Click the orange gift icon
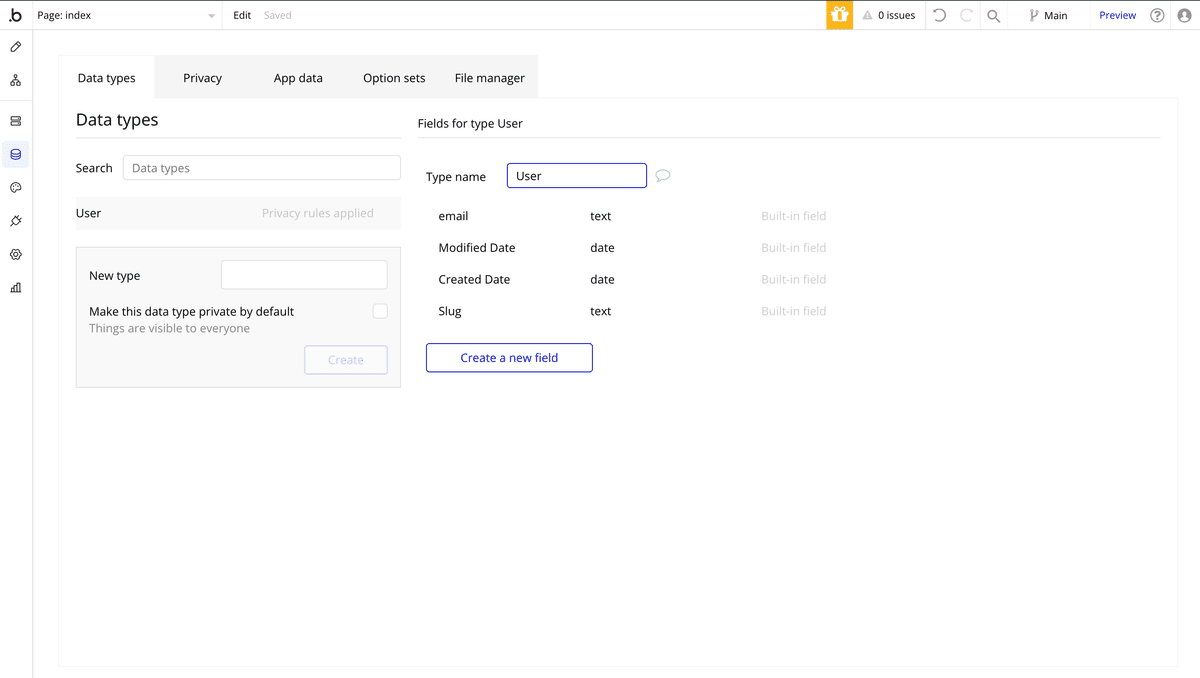The width and height of the screenshot is (1200, 678). [x=839, y=15]
